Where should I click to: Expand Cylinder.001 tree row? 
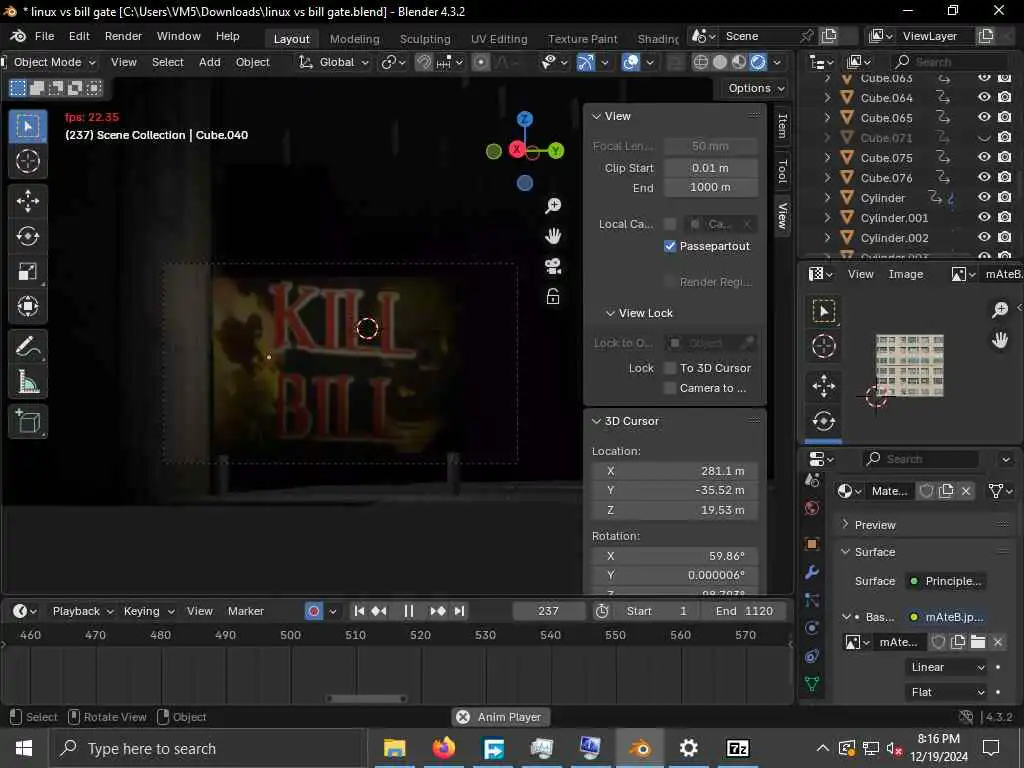click(827, 217)
